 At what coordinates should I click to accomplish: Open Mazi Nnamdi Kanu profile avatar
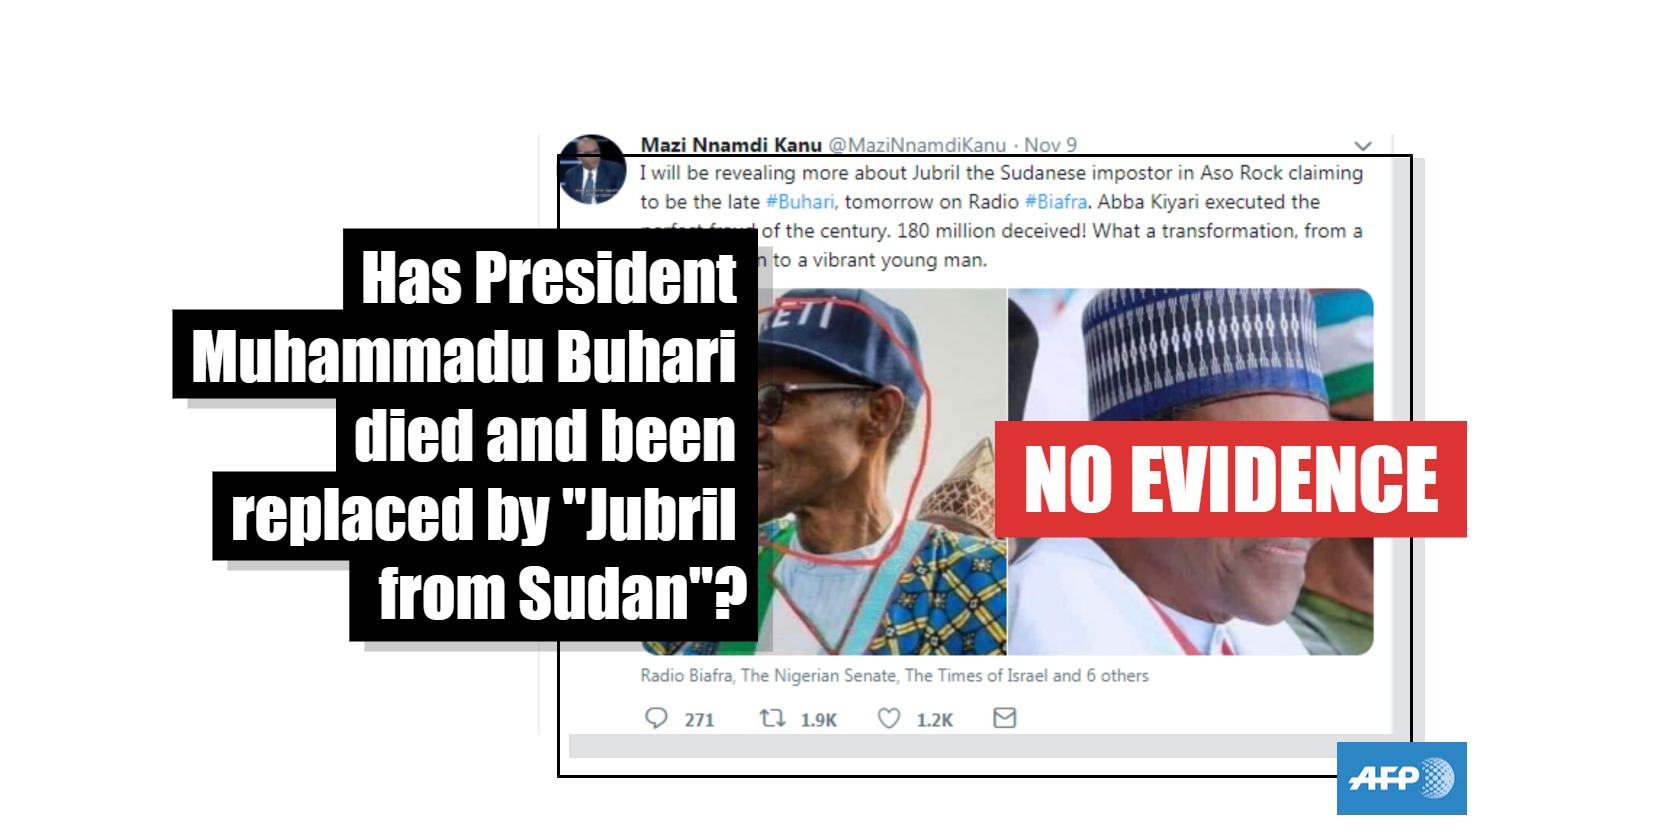[592, 170]
